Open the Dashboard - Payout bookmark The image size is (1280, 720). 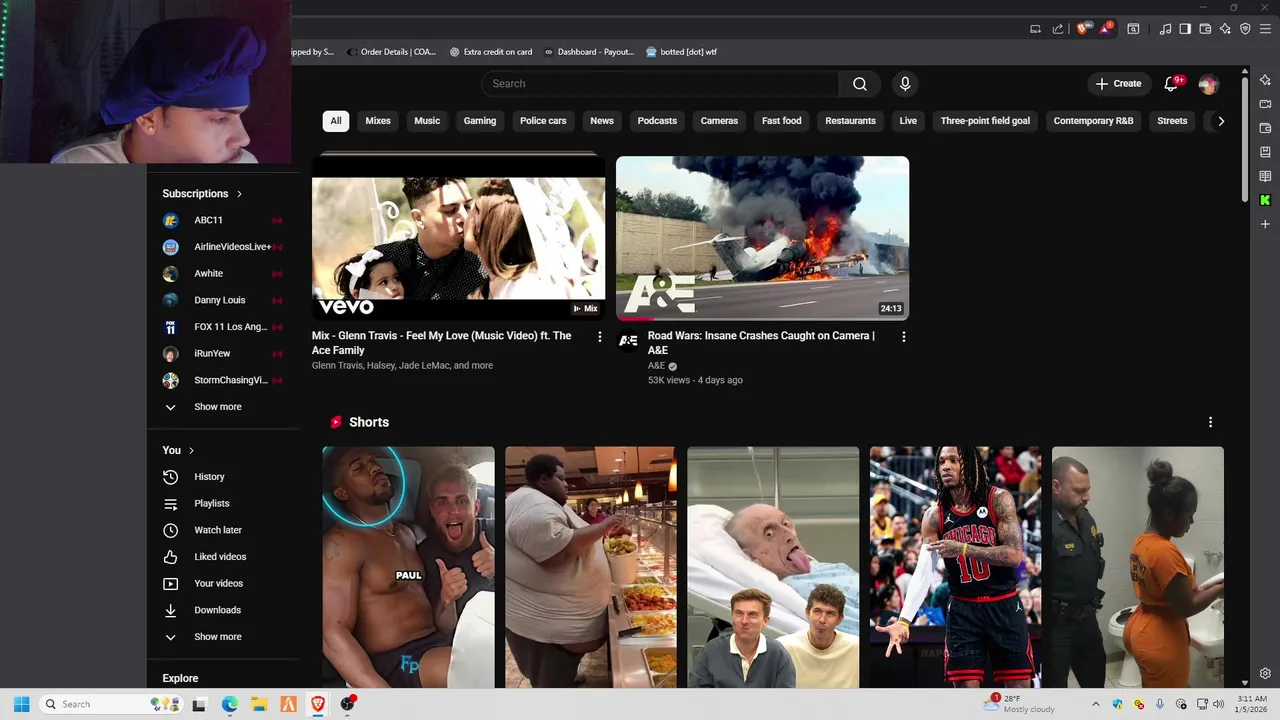click(589, 52)
